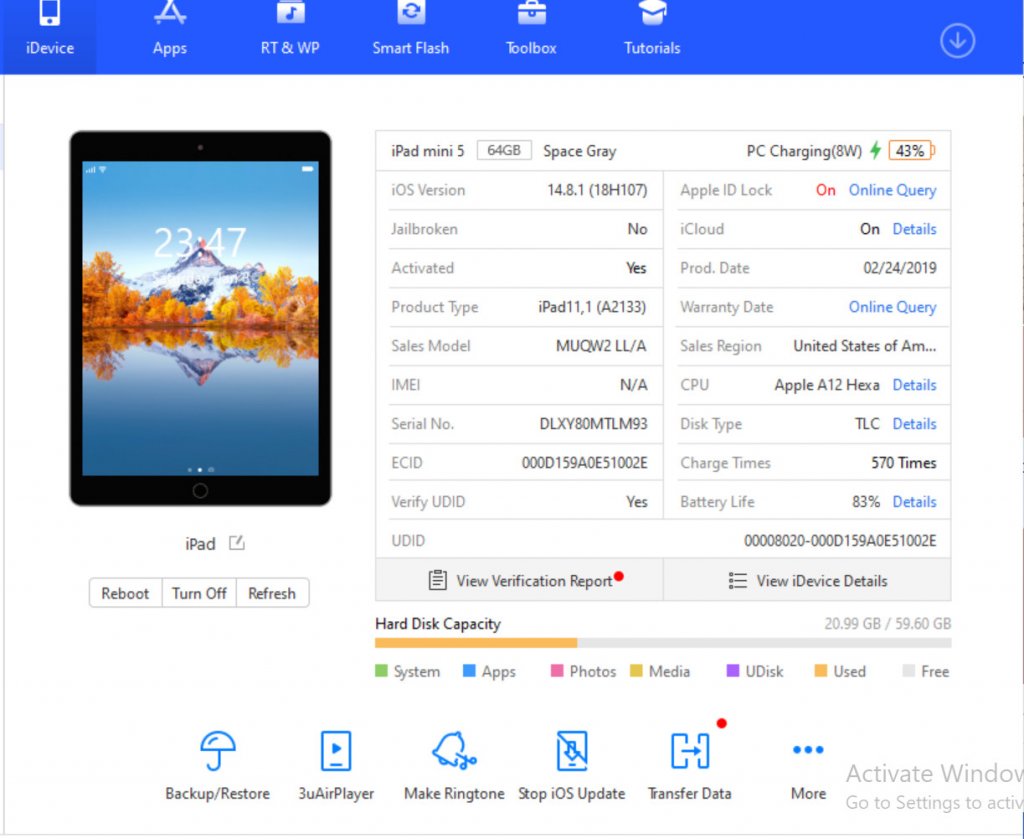Reboot the connected iPad
This screenshot has height=839, width=1024.
pos(125,593)
